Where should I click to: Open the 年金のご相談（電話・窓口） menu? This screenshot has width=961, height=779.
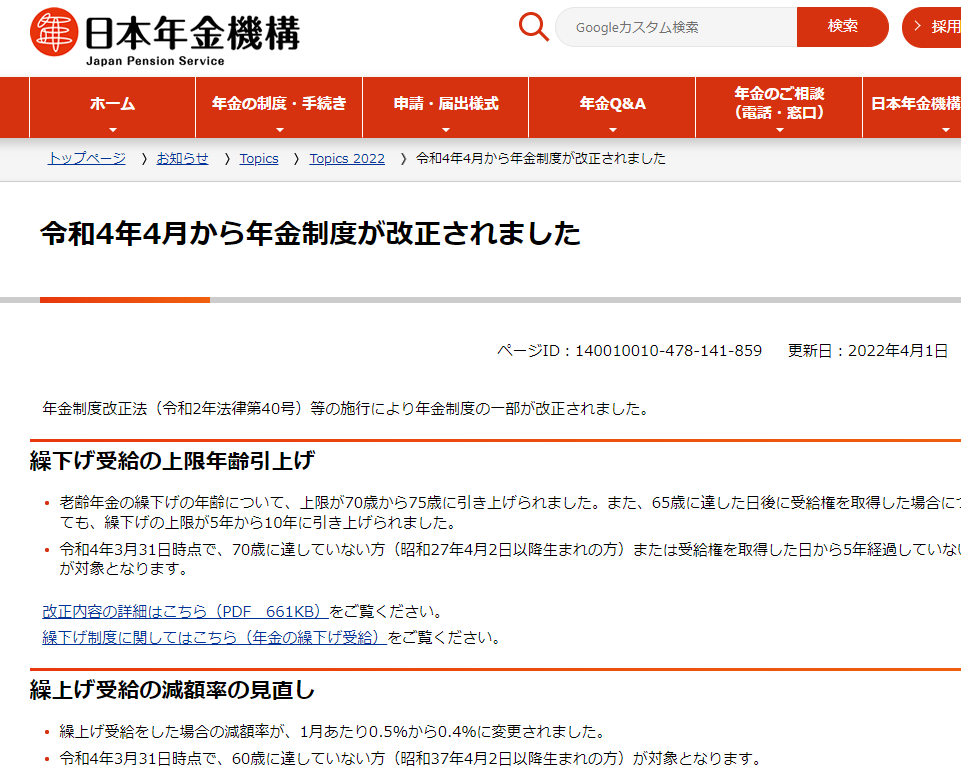[779, 107]
